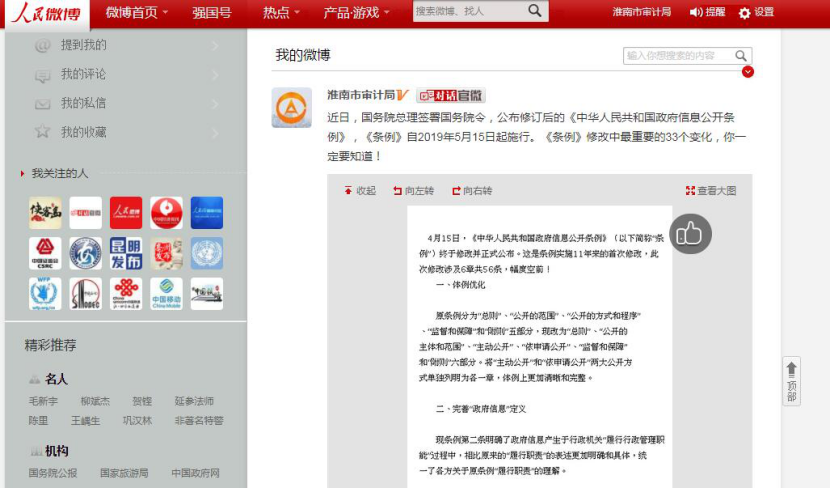Screen dimensions: 831x488
Task: Collapse the image with 收起
Action: pyautogui.click(x=359, y=191)
